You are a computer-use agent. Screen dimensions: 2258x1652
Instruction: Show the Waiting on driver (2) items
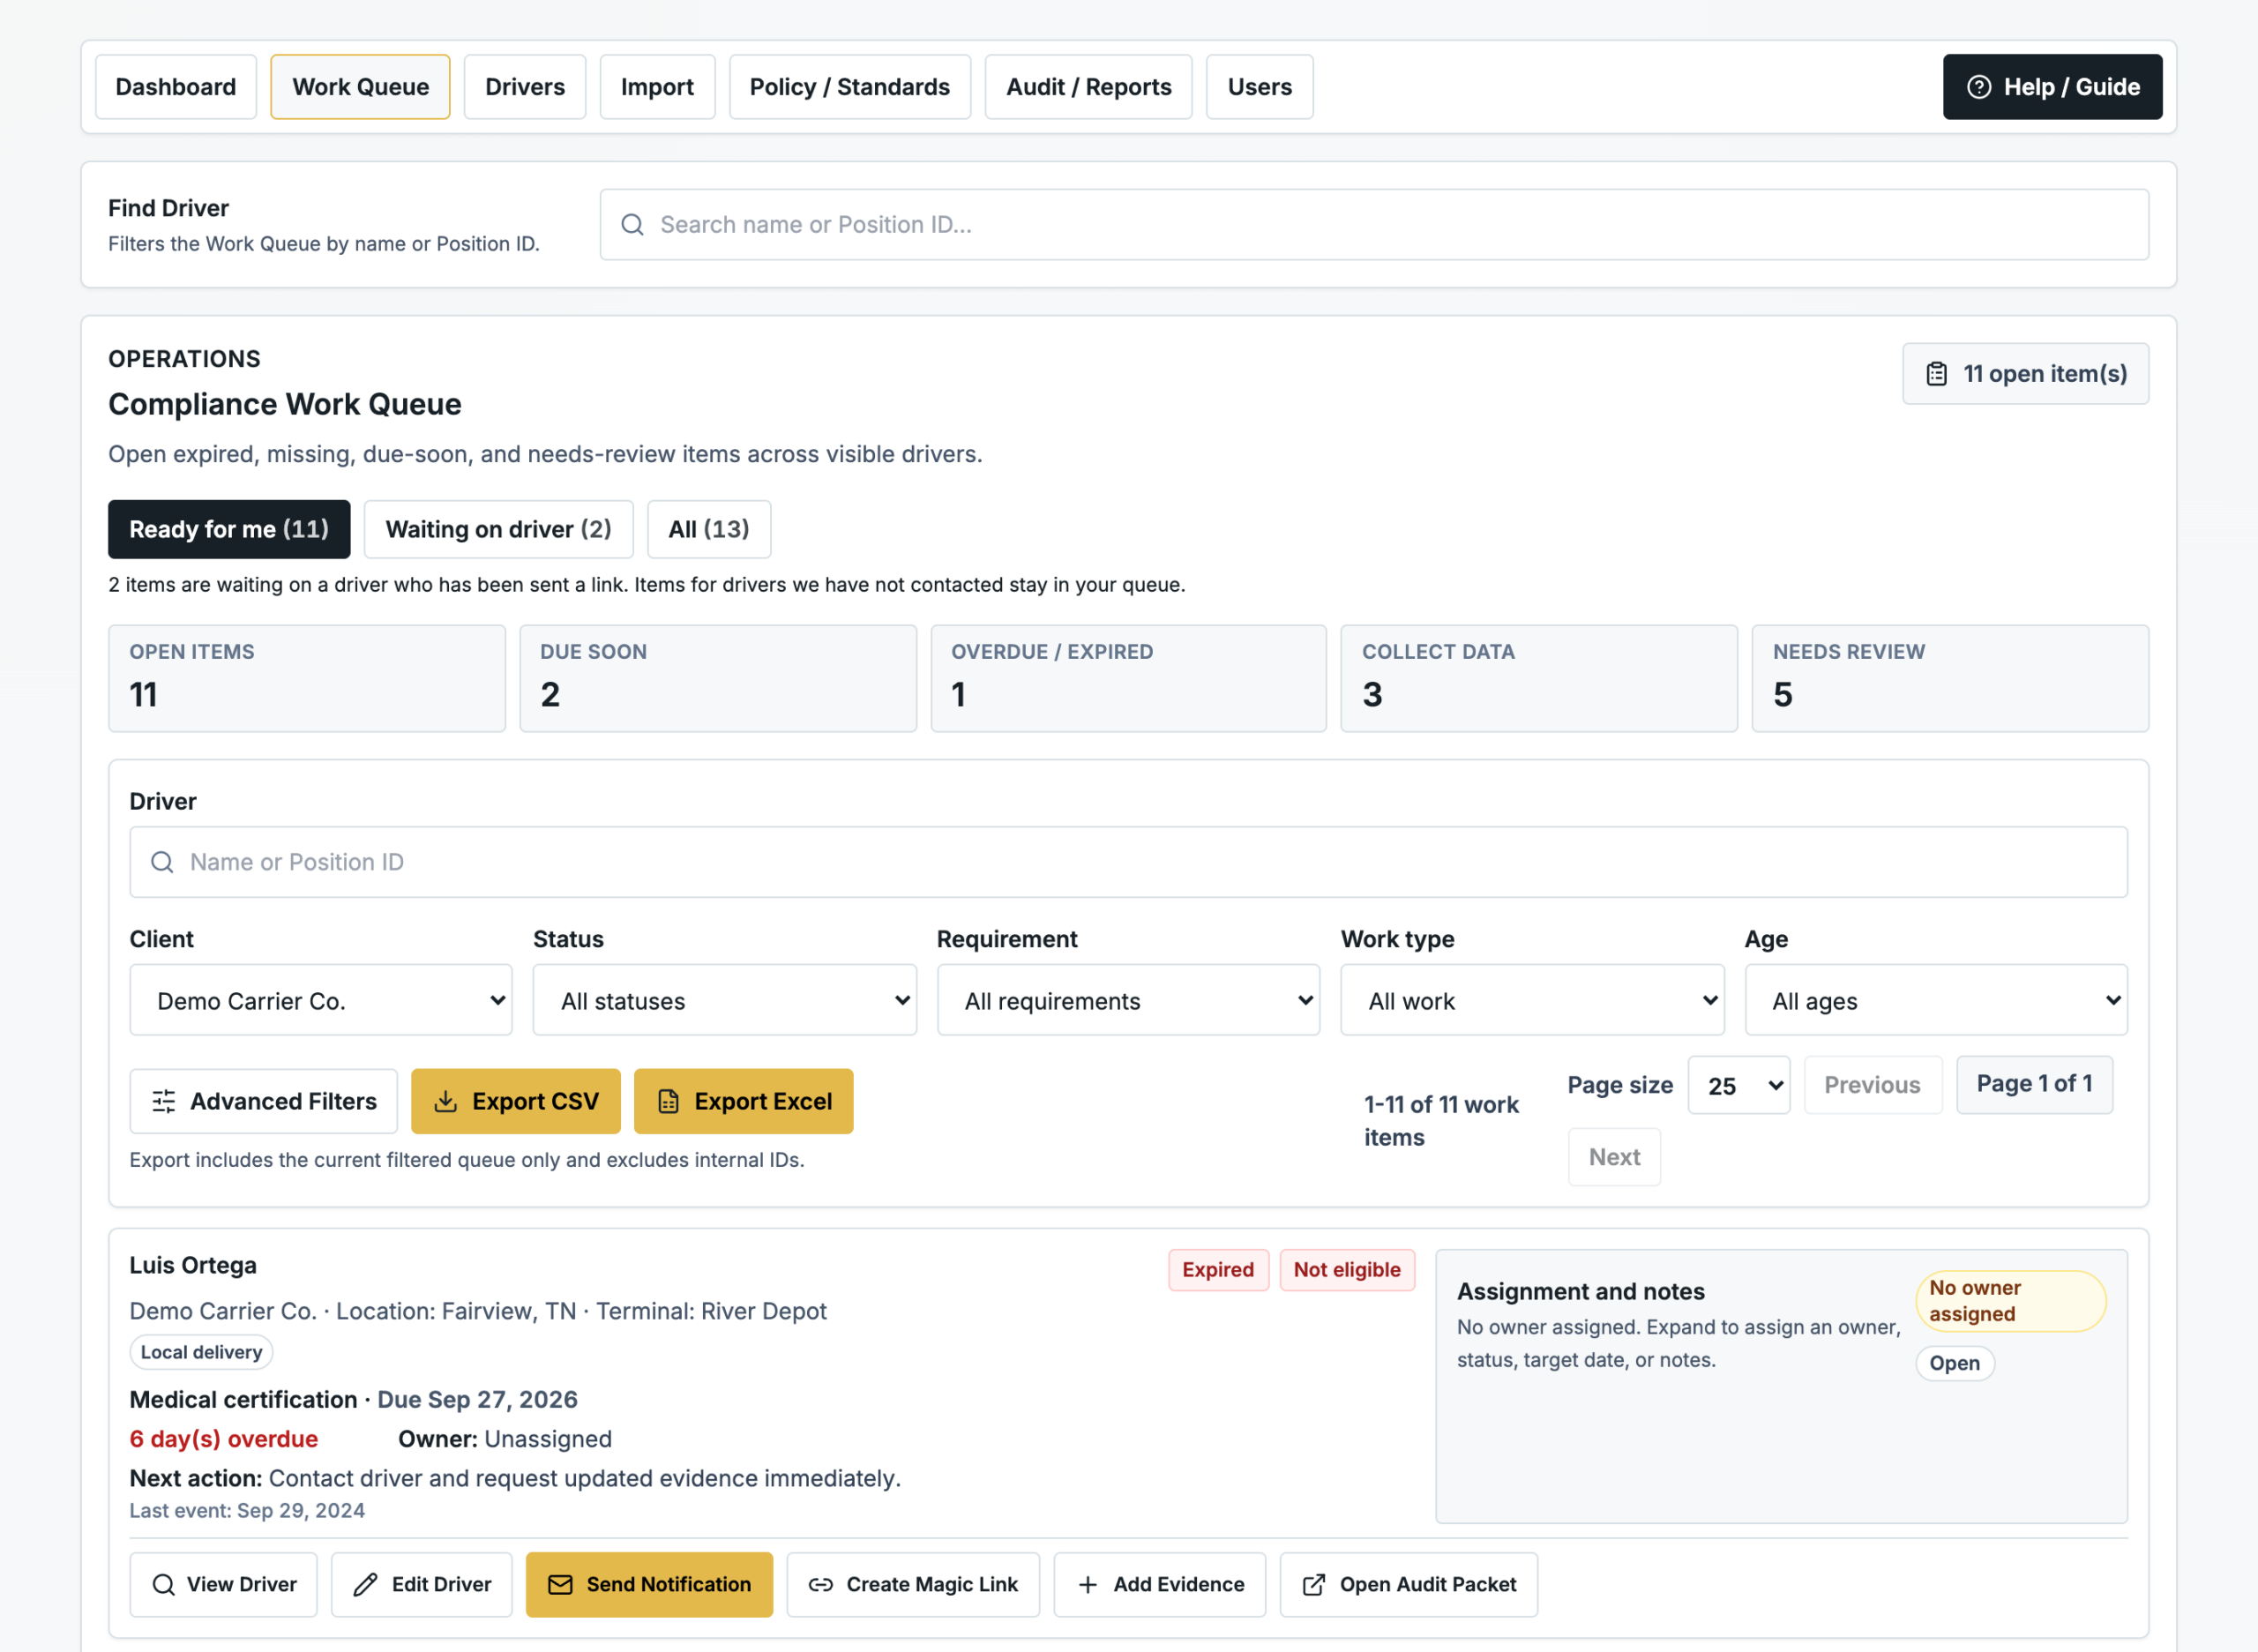point(498,529)
